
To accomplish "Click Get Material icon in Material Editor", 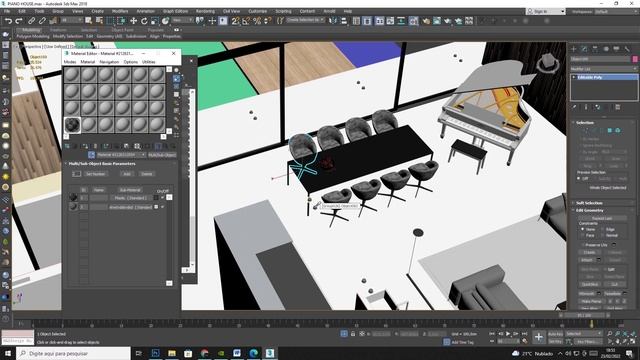I will click(67, 146).
